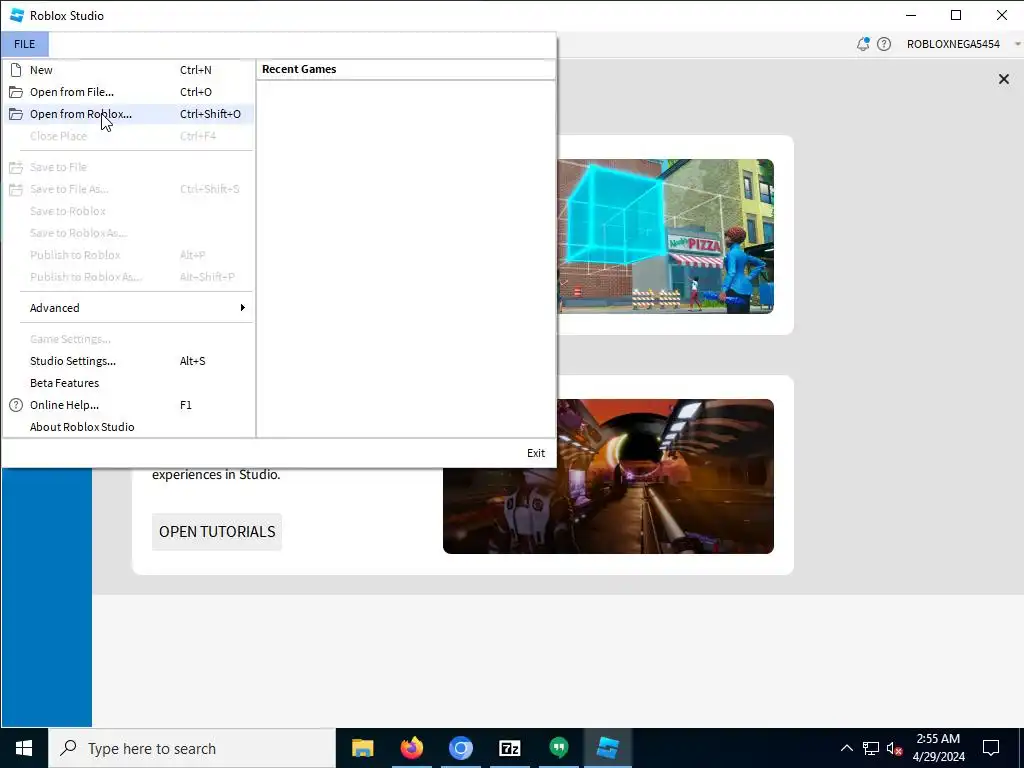The image size is (1024, 768).
Task: Open Hangouts chat taskbar icon
Action: (558, 748)
